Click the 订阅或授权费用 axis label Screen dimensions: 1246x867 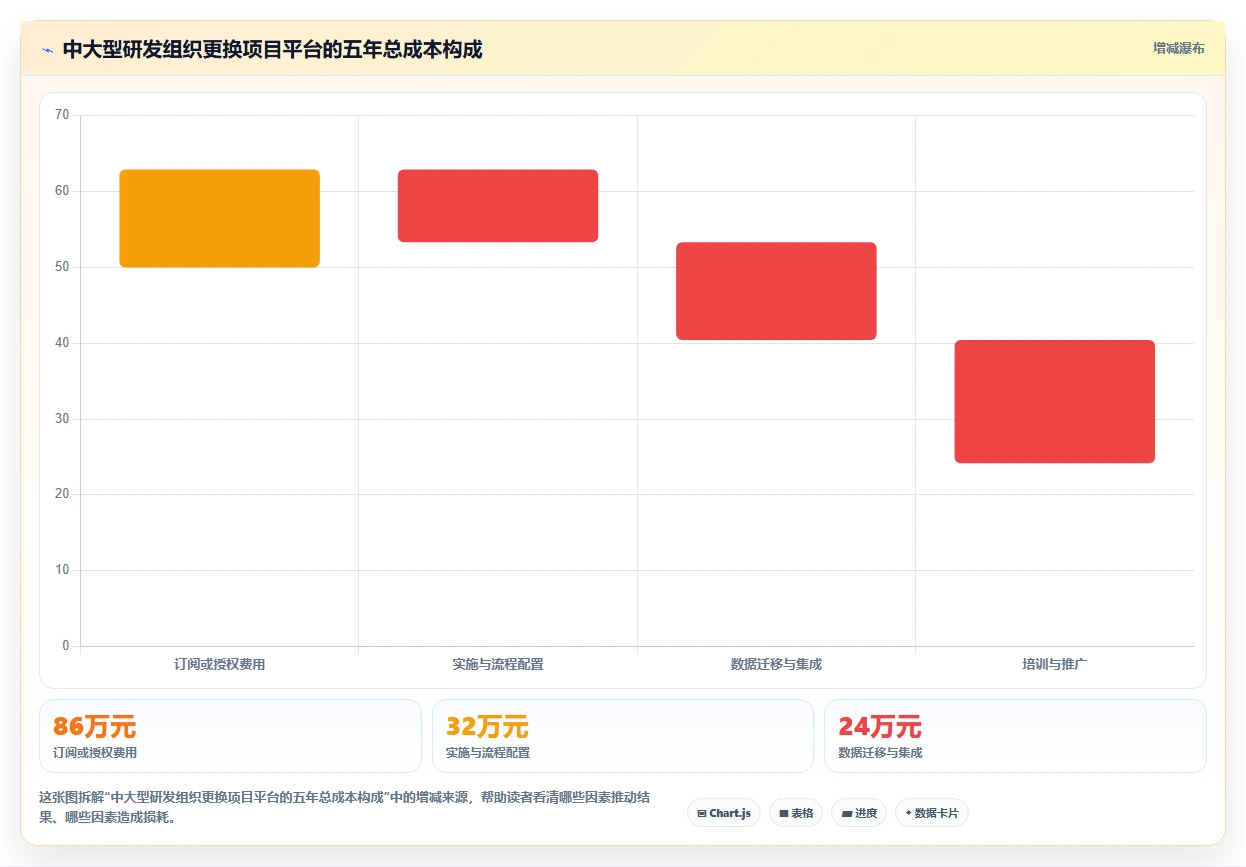tap(219, 664)
